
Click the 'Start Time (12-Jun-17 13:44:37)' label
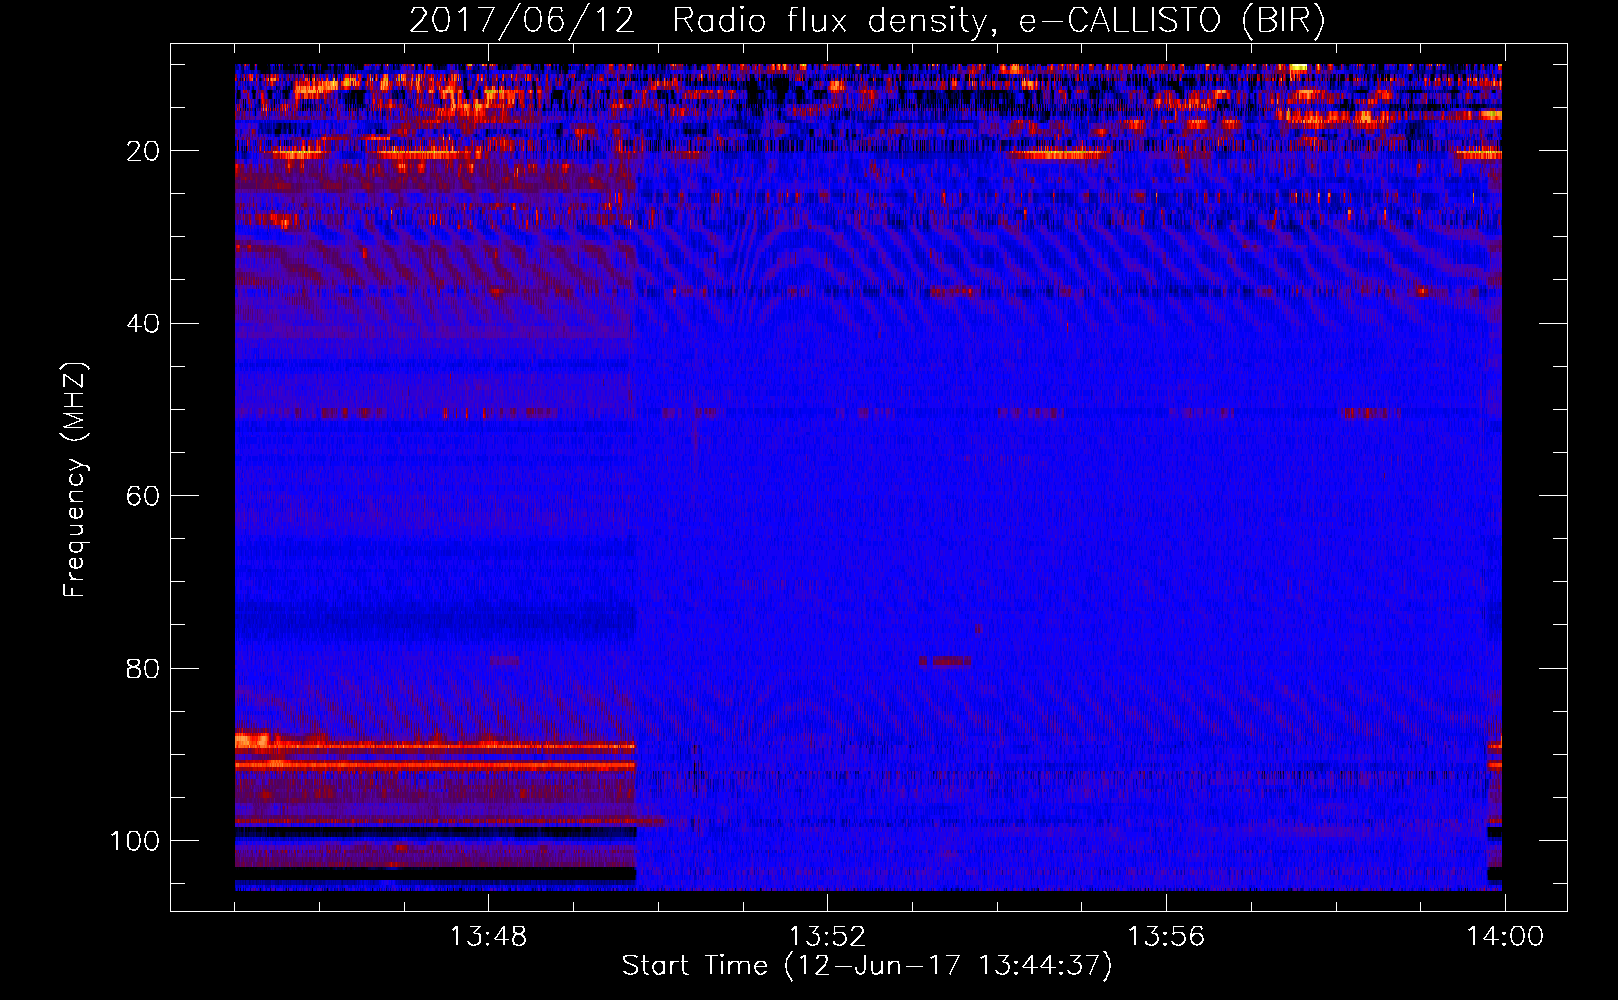tap(867, 966)
